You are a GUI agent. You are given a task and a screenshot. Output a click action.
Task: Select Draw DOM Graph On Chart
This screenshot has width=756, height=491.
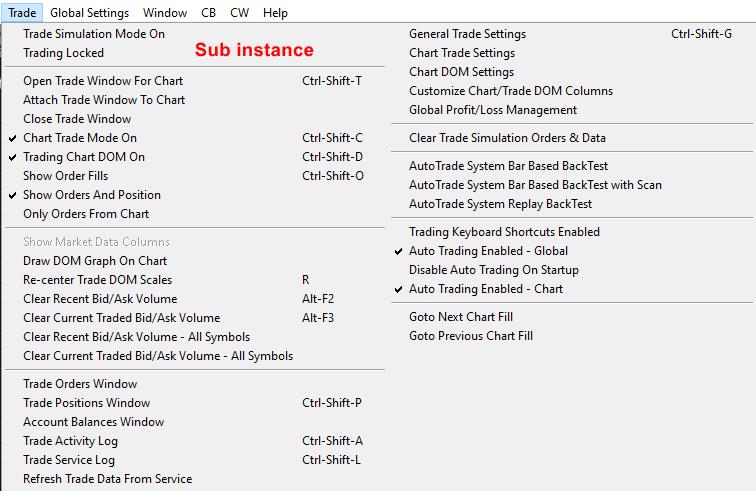coord(95,261)
